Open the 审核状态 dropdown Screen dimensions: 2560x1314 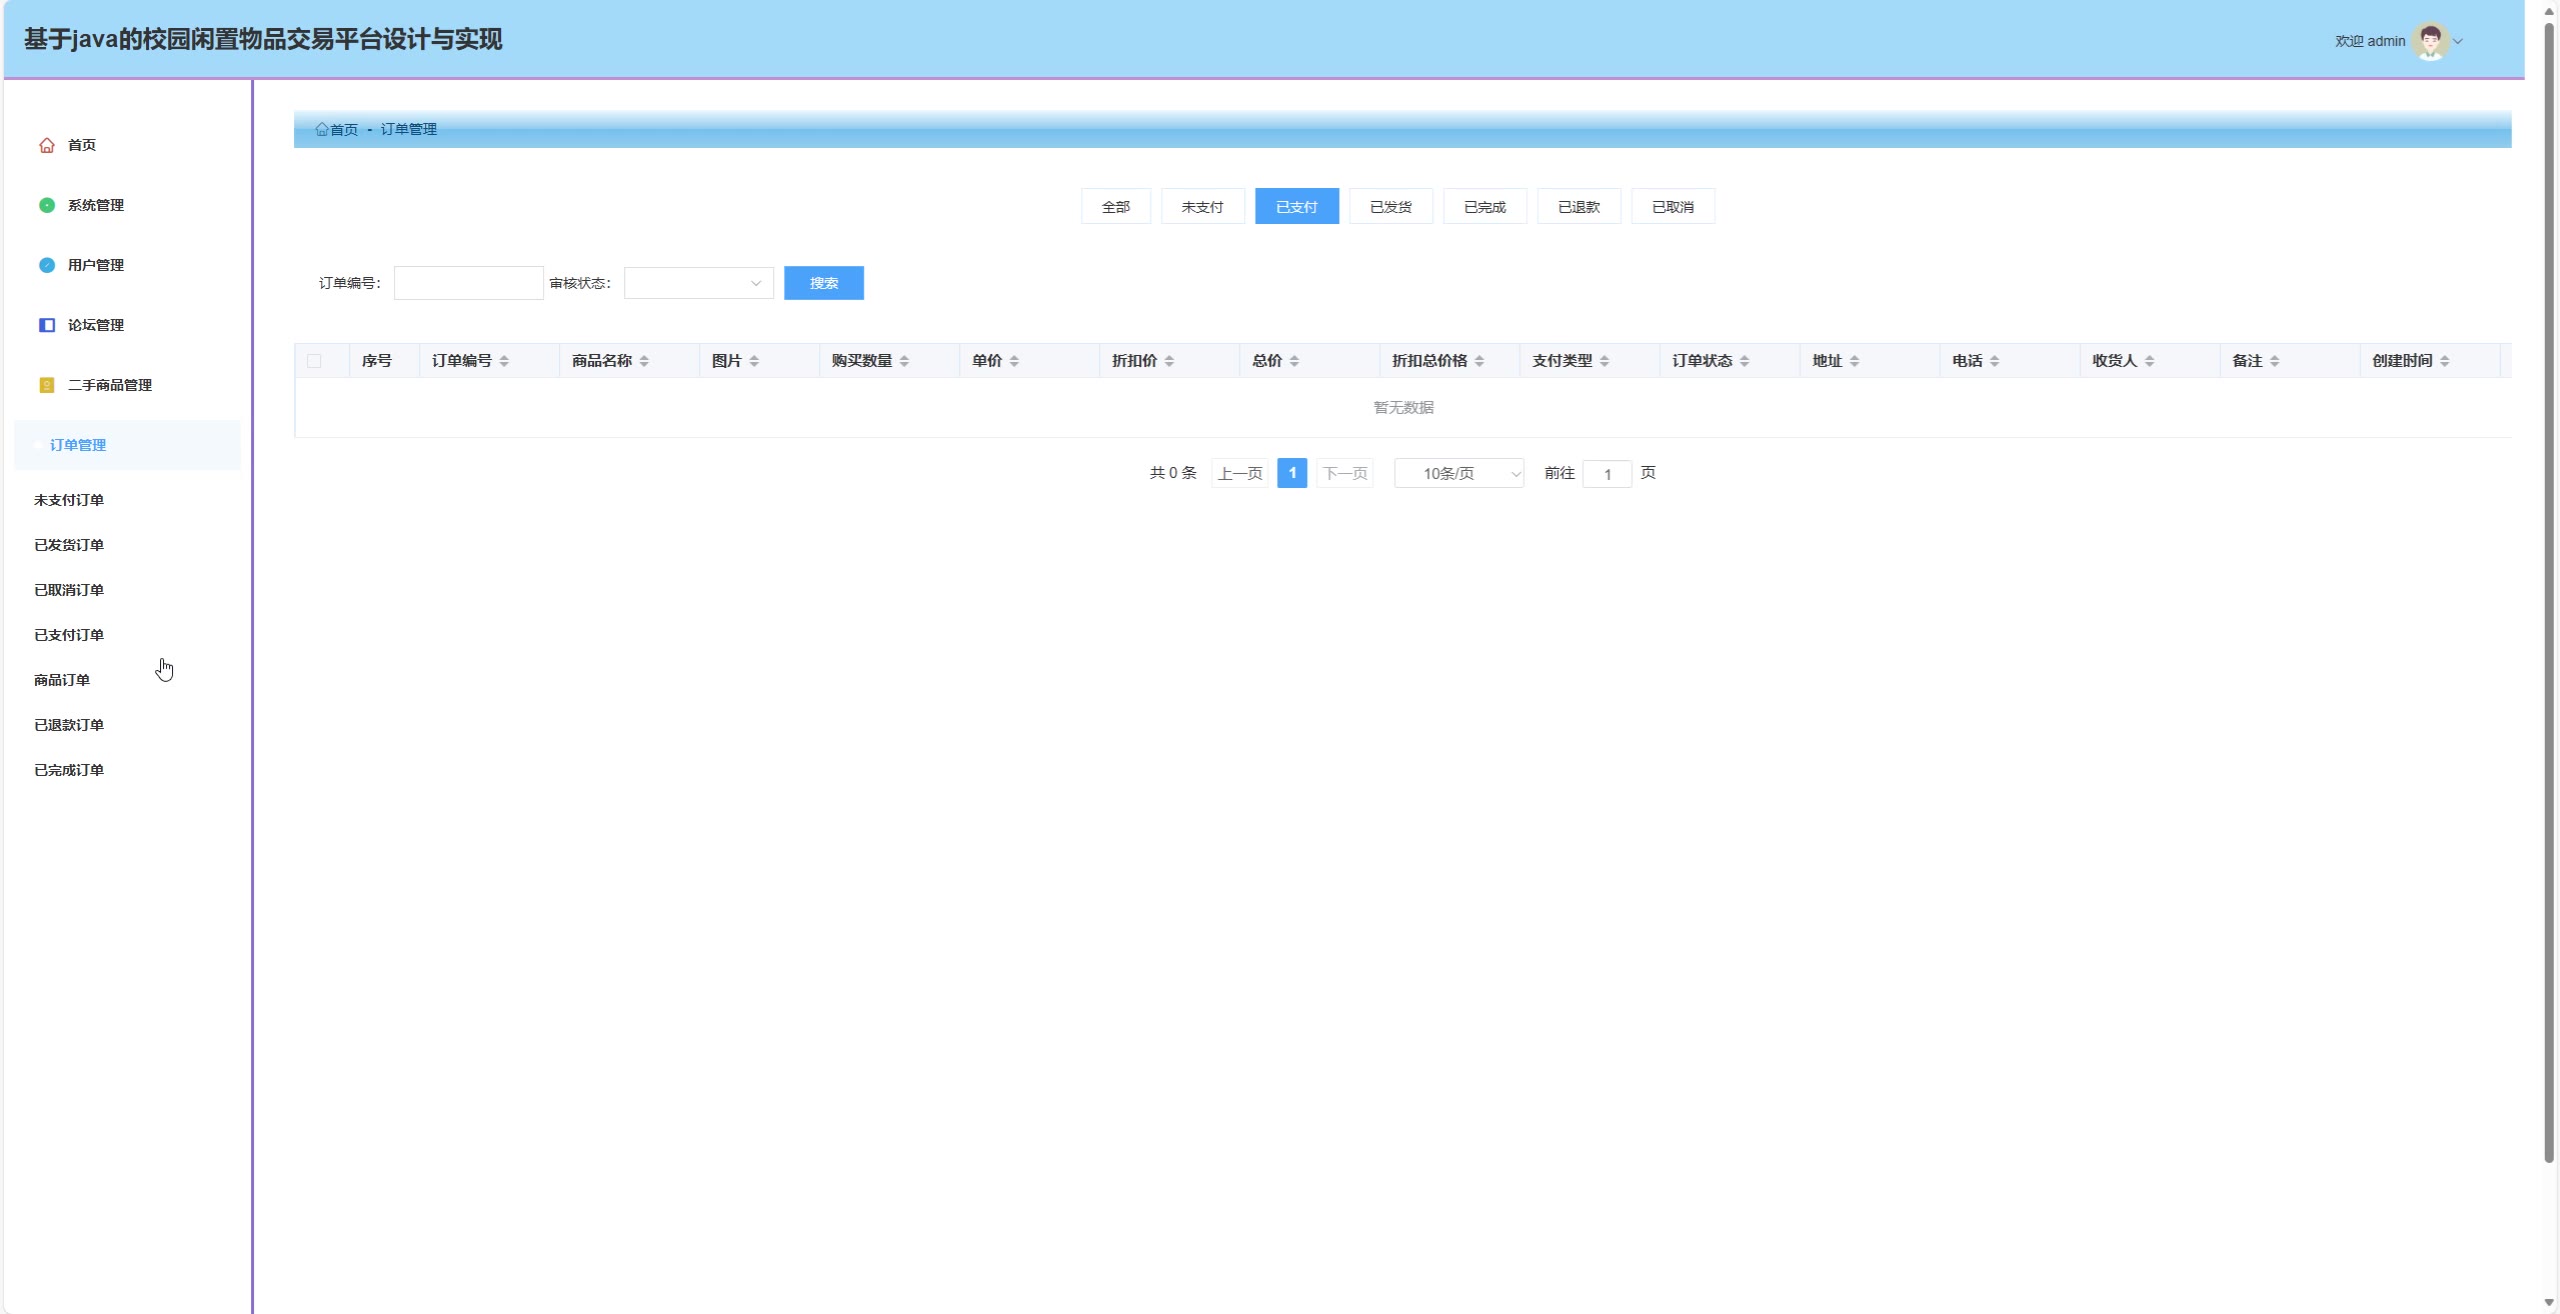coord(698,283)
